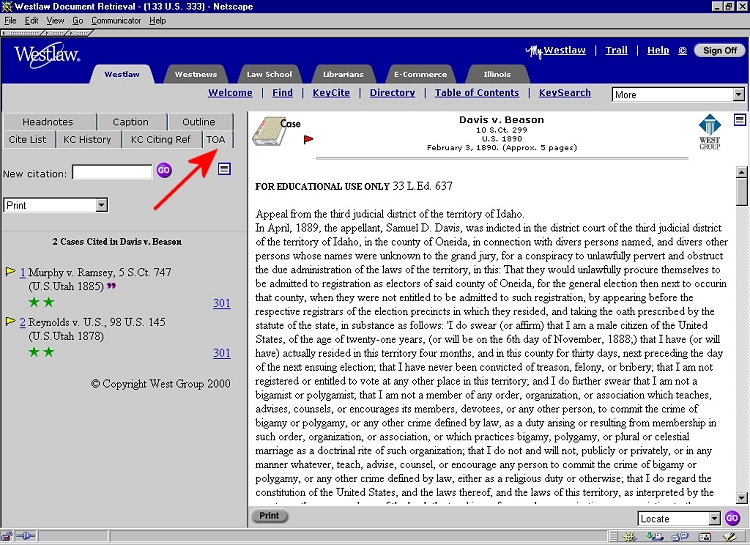Screen dimensions: 750x545
Task: Click green depth stars under Reynolds v. U.S.
Action: click(41, 352)
